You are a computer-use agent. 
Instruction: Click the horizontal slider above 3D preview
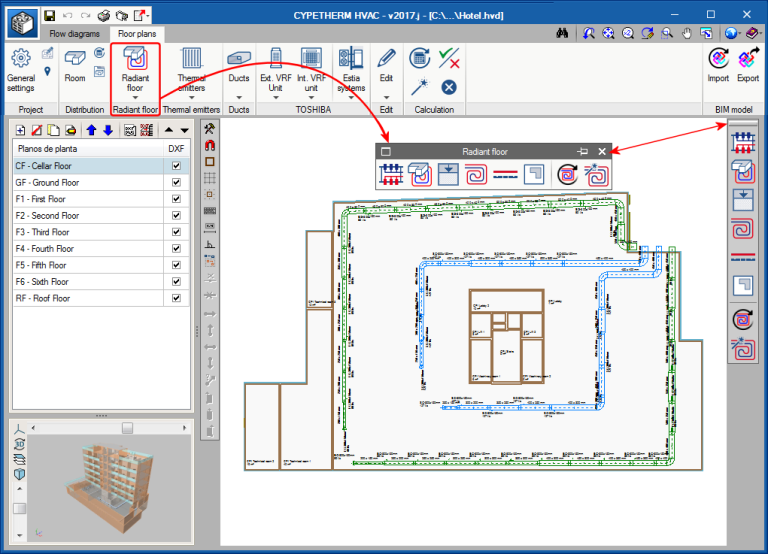point(126,427)
